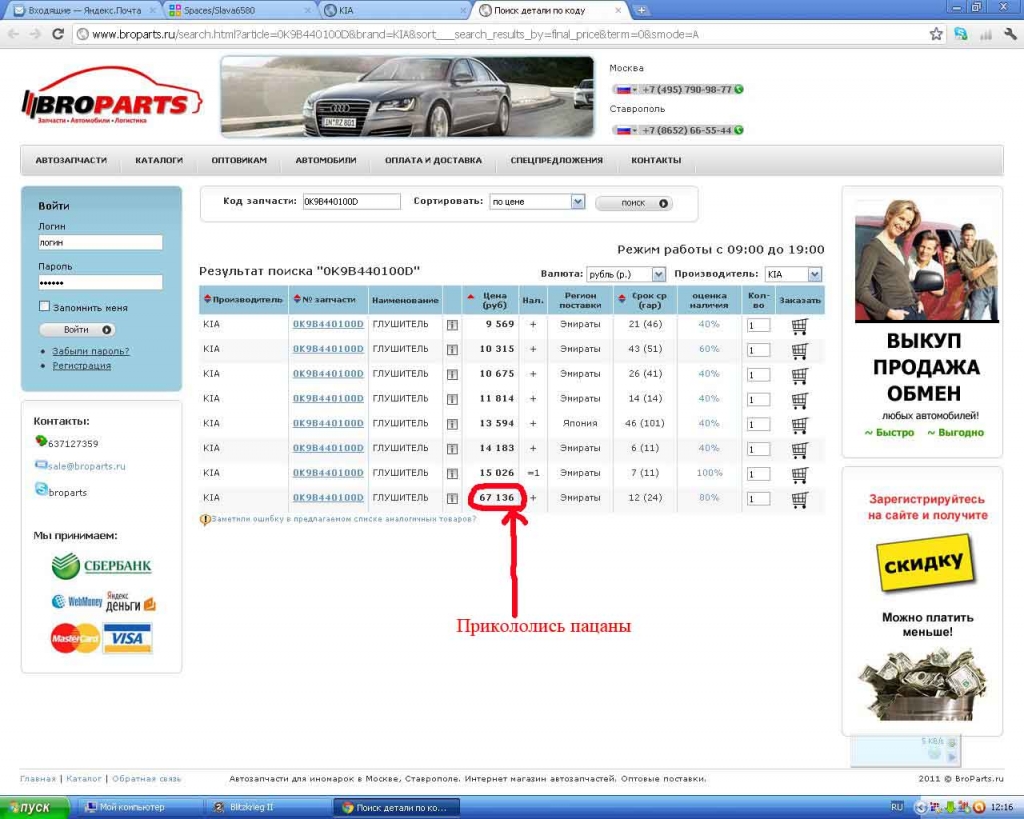
Task: Open the 'Каталоги' navigation menu item
Action: 159,160
